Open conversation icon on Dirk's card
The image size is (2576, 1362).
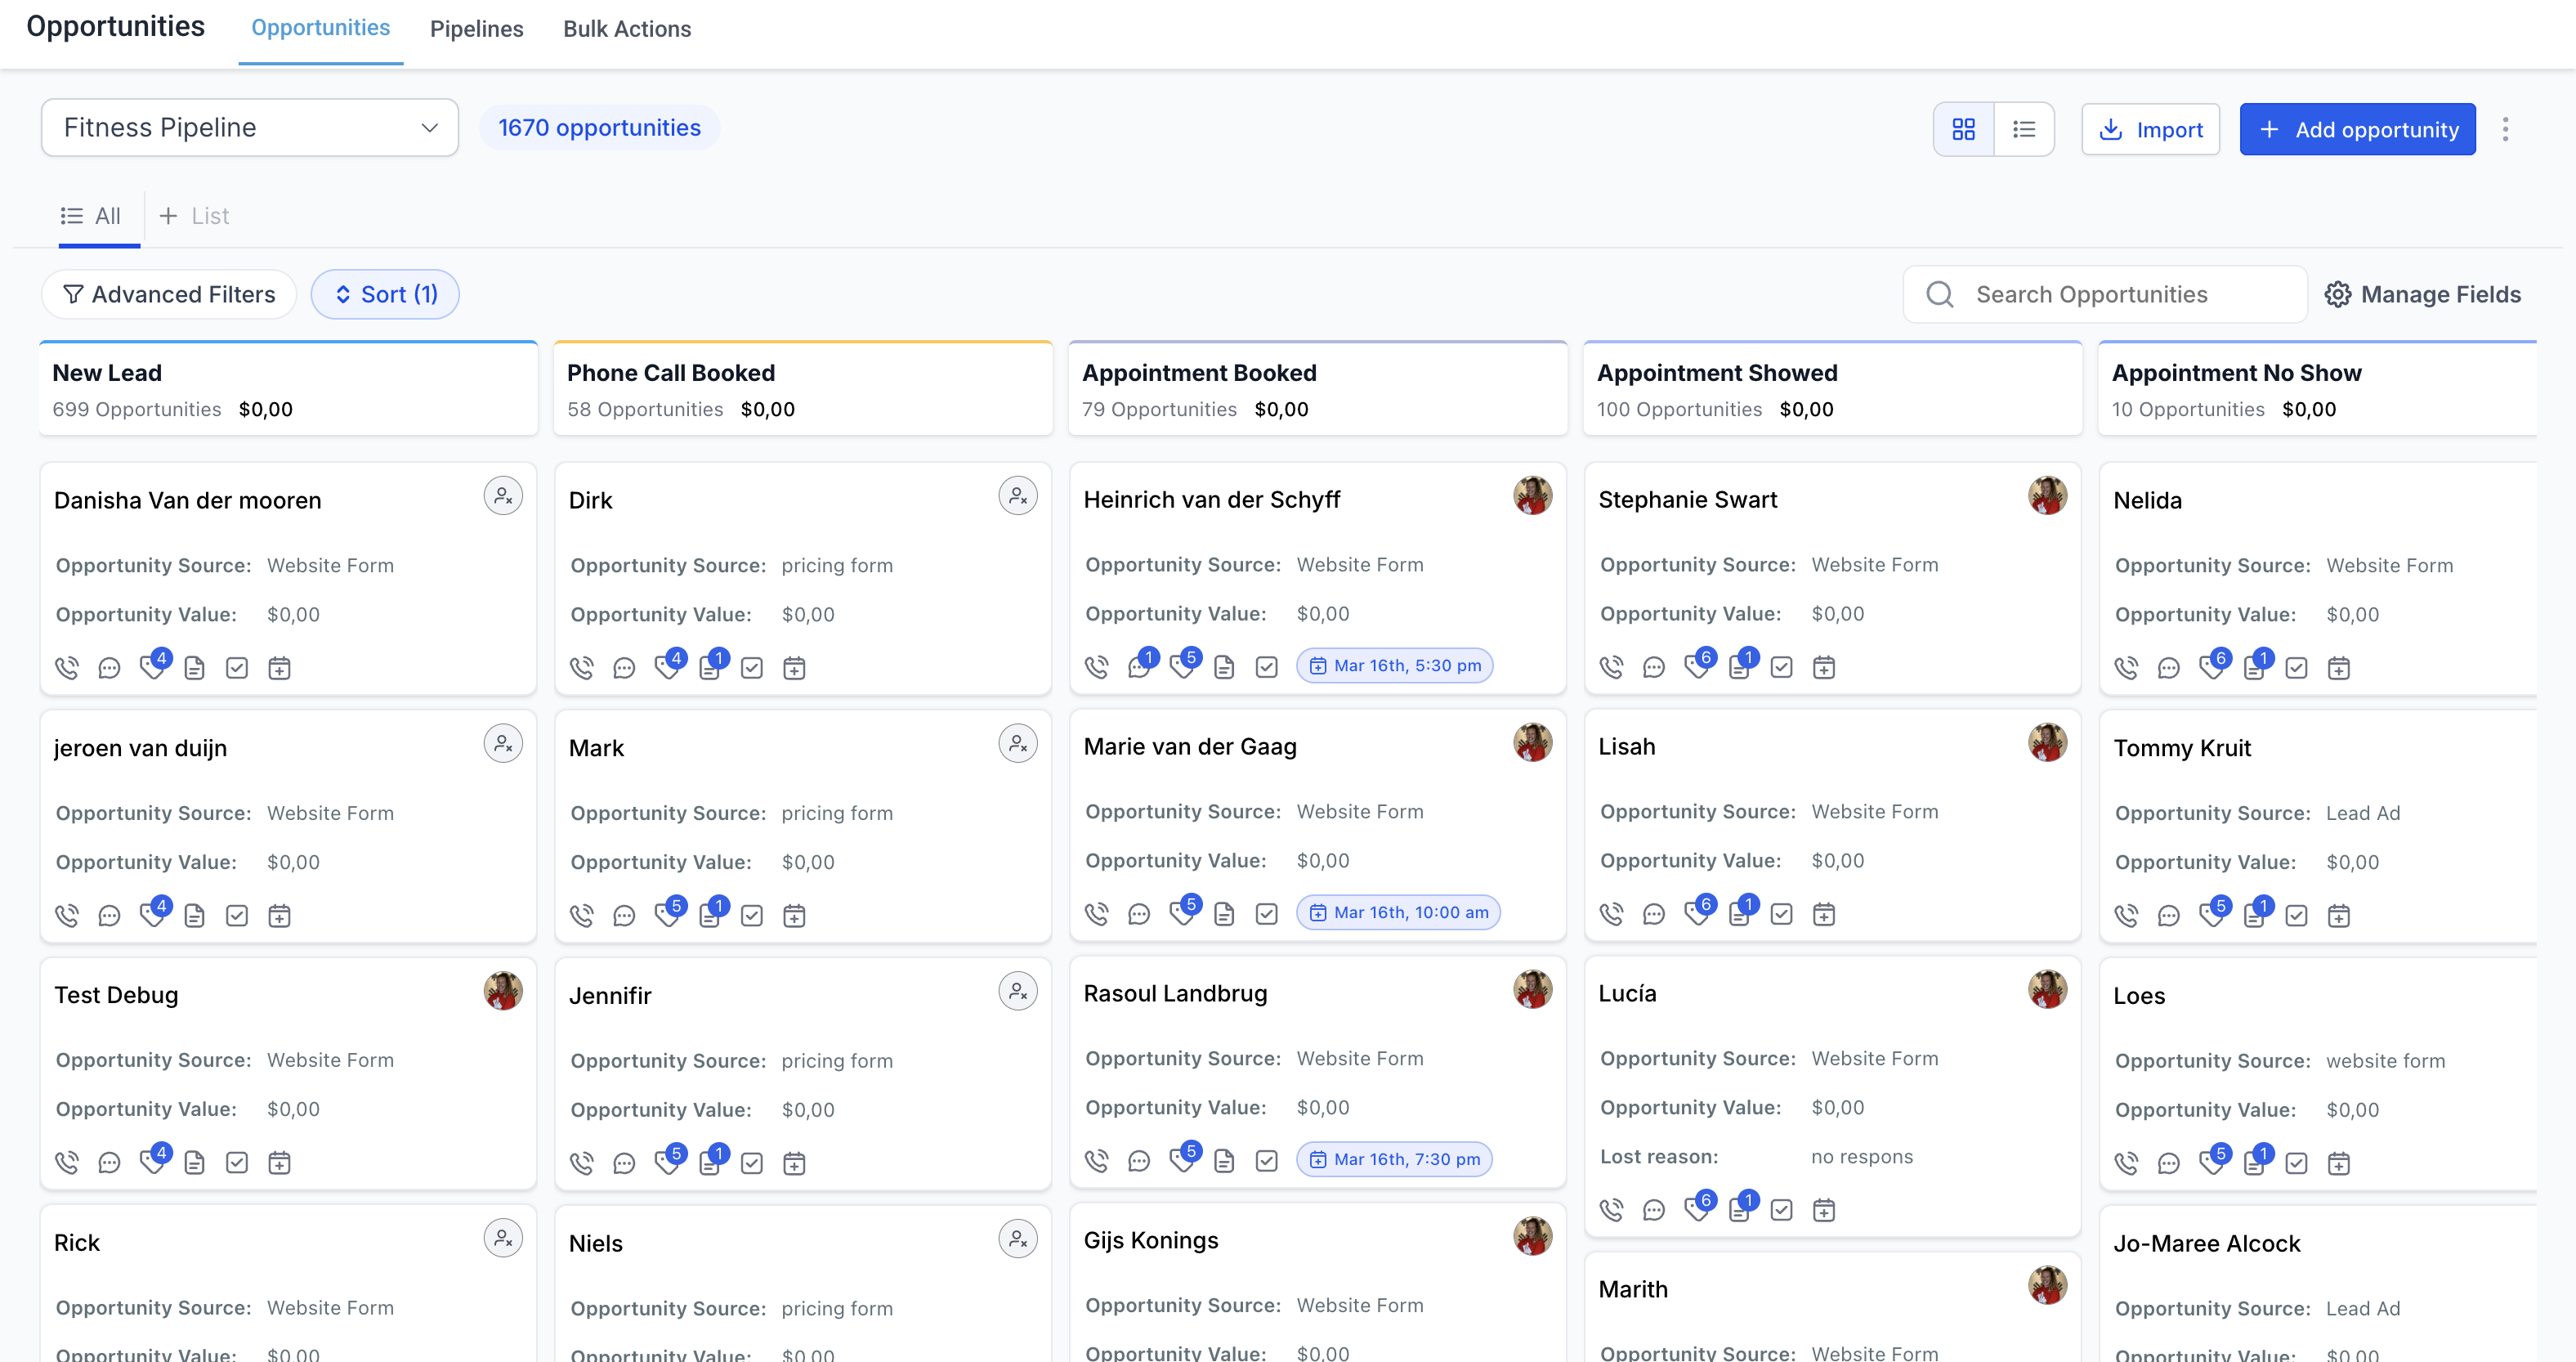[624, 668]
